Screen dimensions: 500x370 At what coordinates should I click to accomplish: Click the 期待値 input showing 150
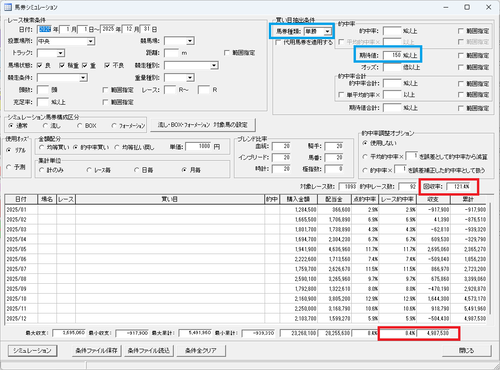[x=392, y=55]
